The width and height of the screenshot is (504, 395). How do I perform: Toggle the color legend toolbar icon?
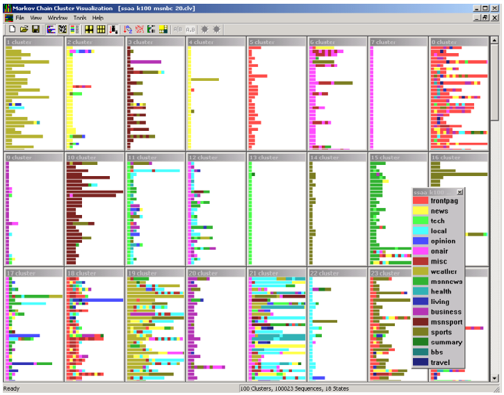coord(75,29)
